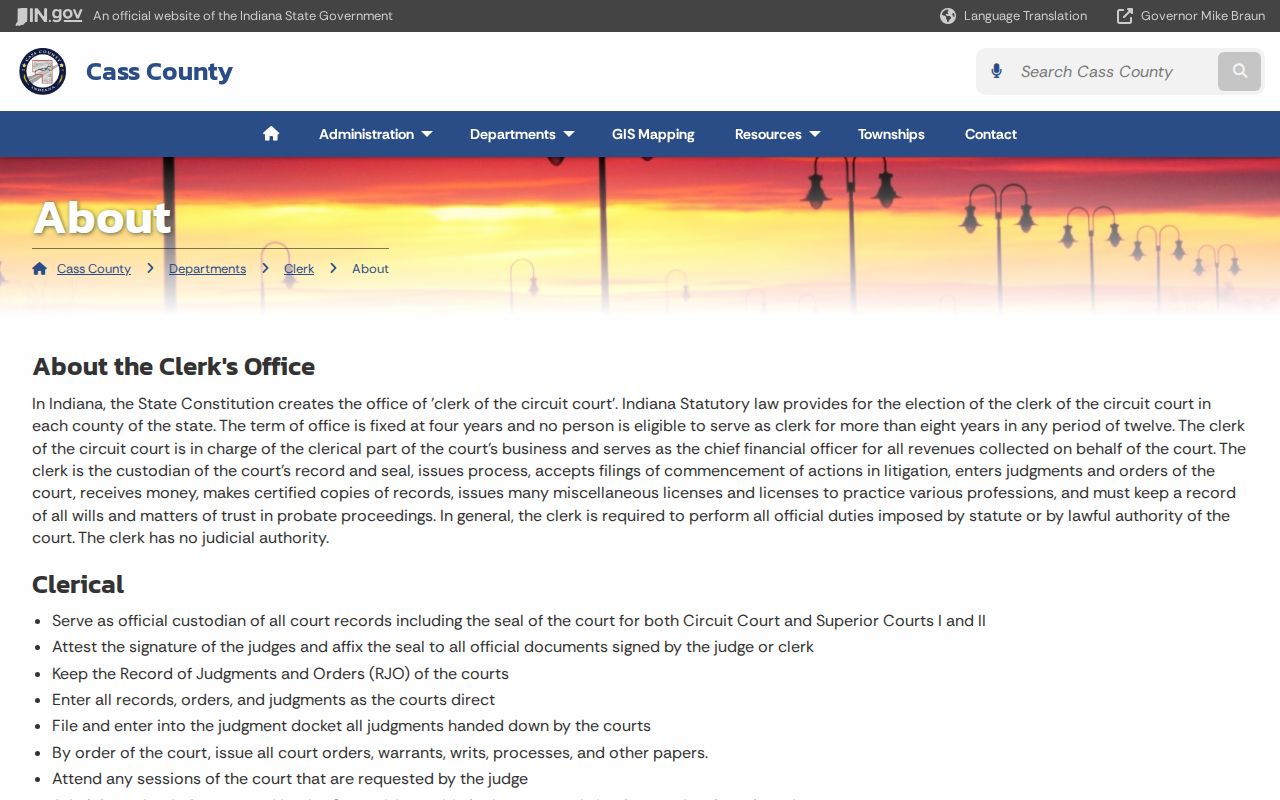Click the Cass County seal logo
Image resolution: width=1280 pixels, height=800 pixels.
click(x=43, y=72)
